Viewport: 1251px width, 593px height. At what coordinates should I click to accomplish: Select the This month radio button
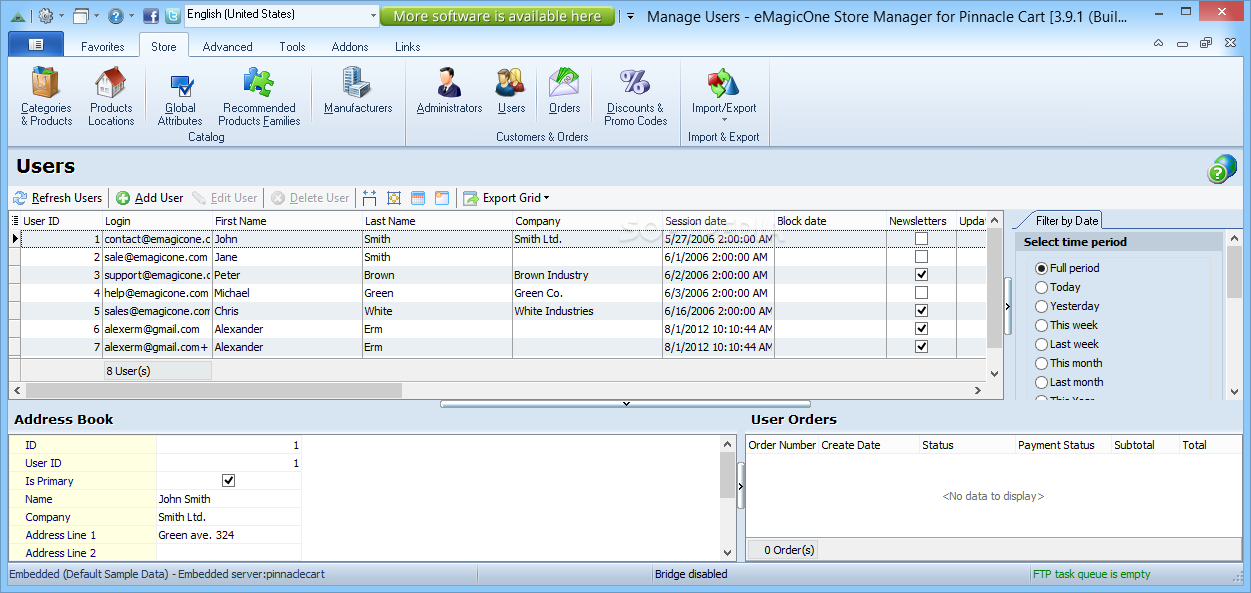(x=1041, y=363)
